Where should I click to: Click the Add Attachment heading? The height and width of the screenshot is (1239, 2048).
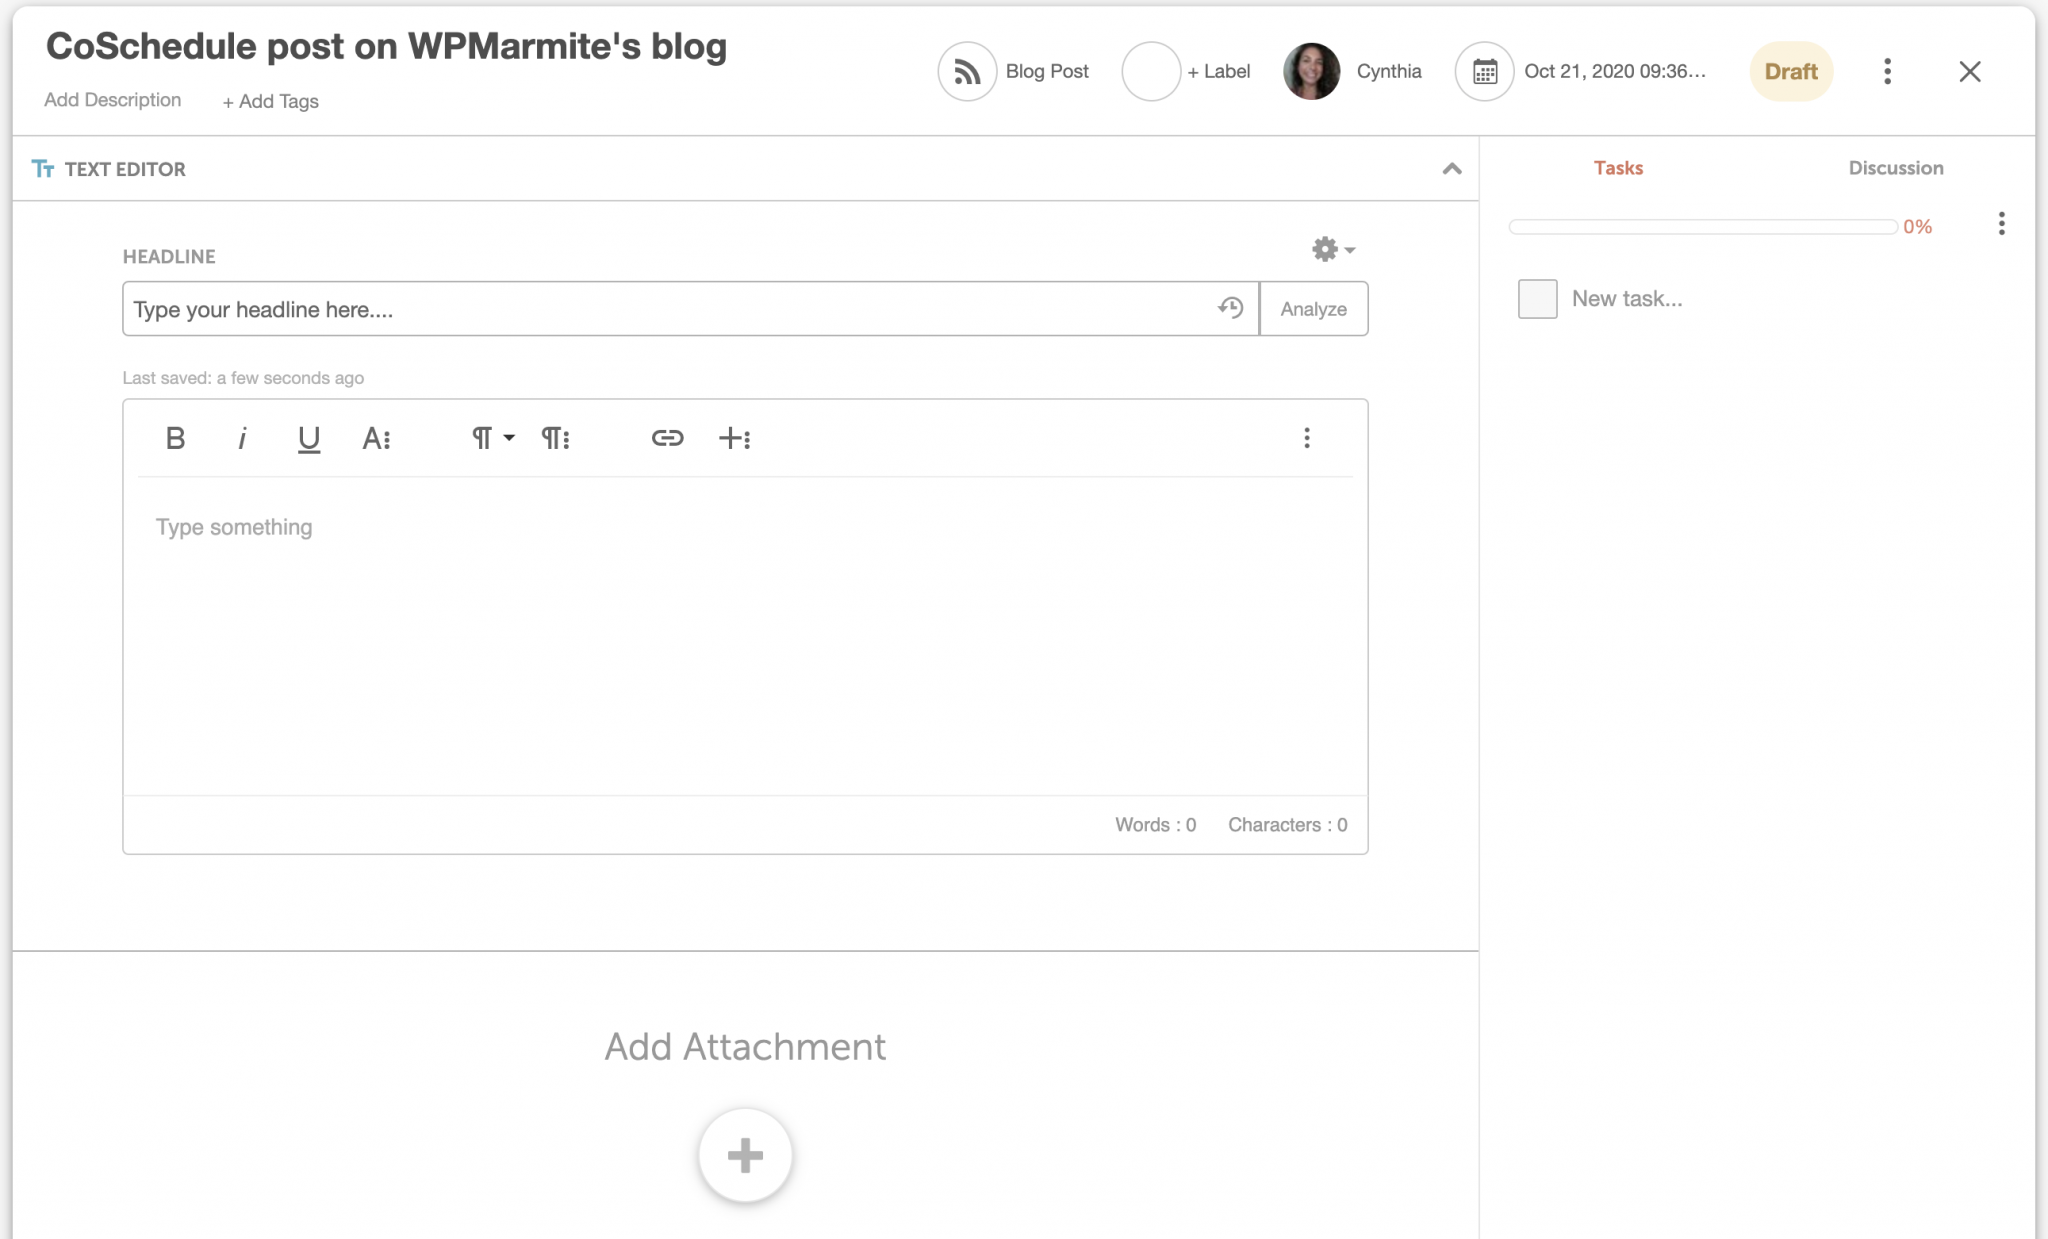745,1047
